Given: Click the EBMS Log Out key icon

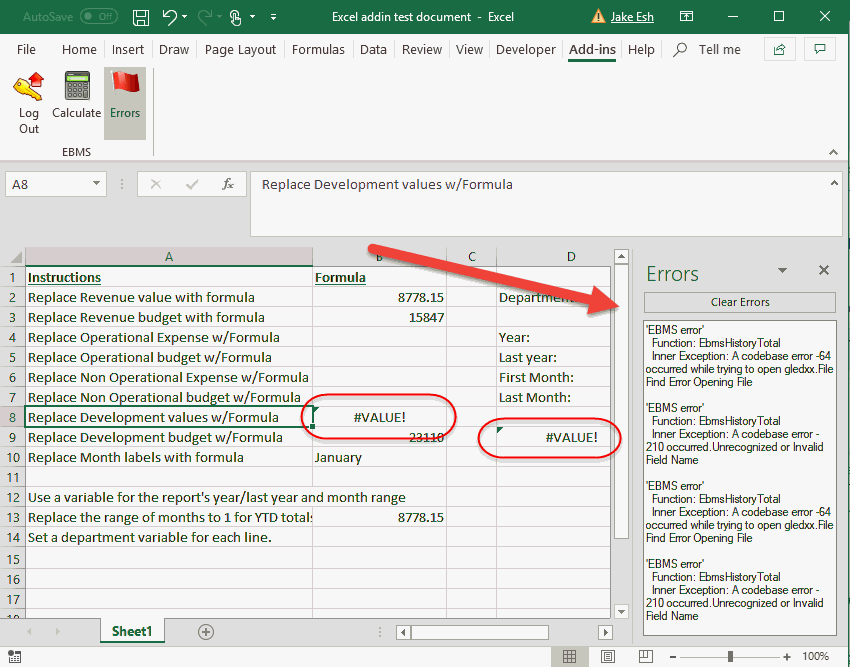Looking at the screenshot, I should point(29,86).
